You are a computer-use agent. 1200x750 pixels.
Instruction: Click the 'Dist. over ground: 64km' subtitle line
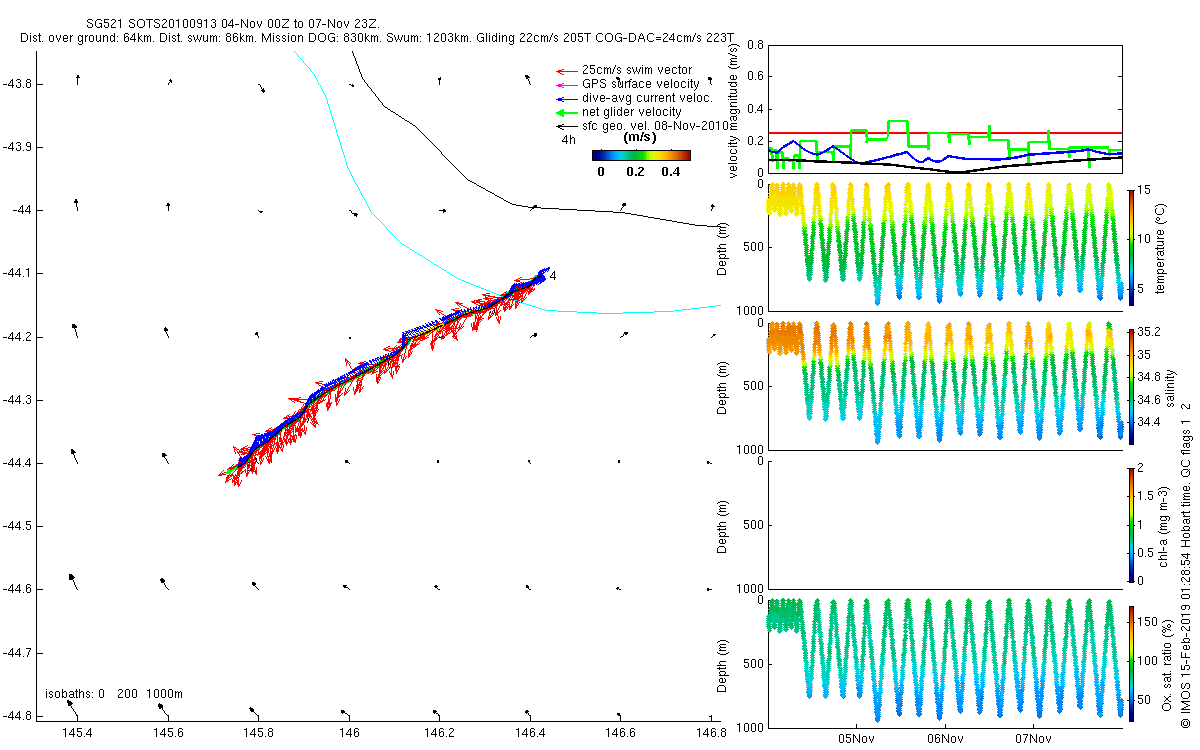pos(377,37)
